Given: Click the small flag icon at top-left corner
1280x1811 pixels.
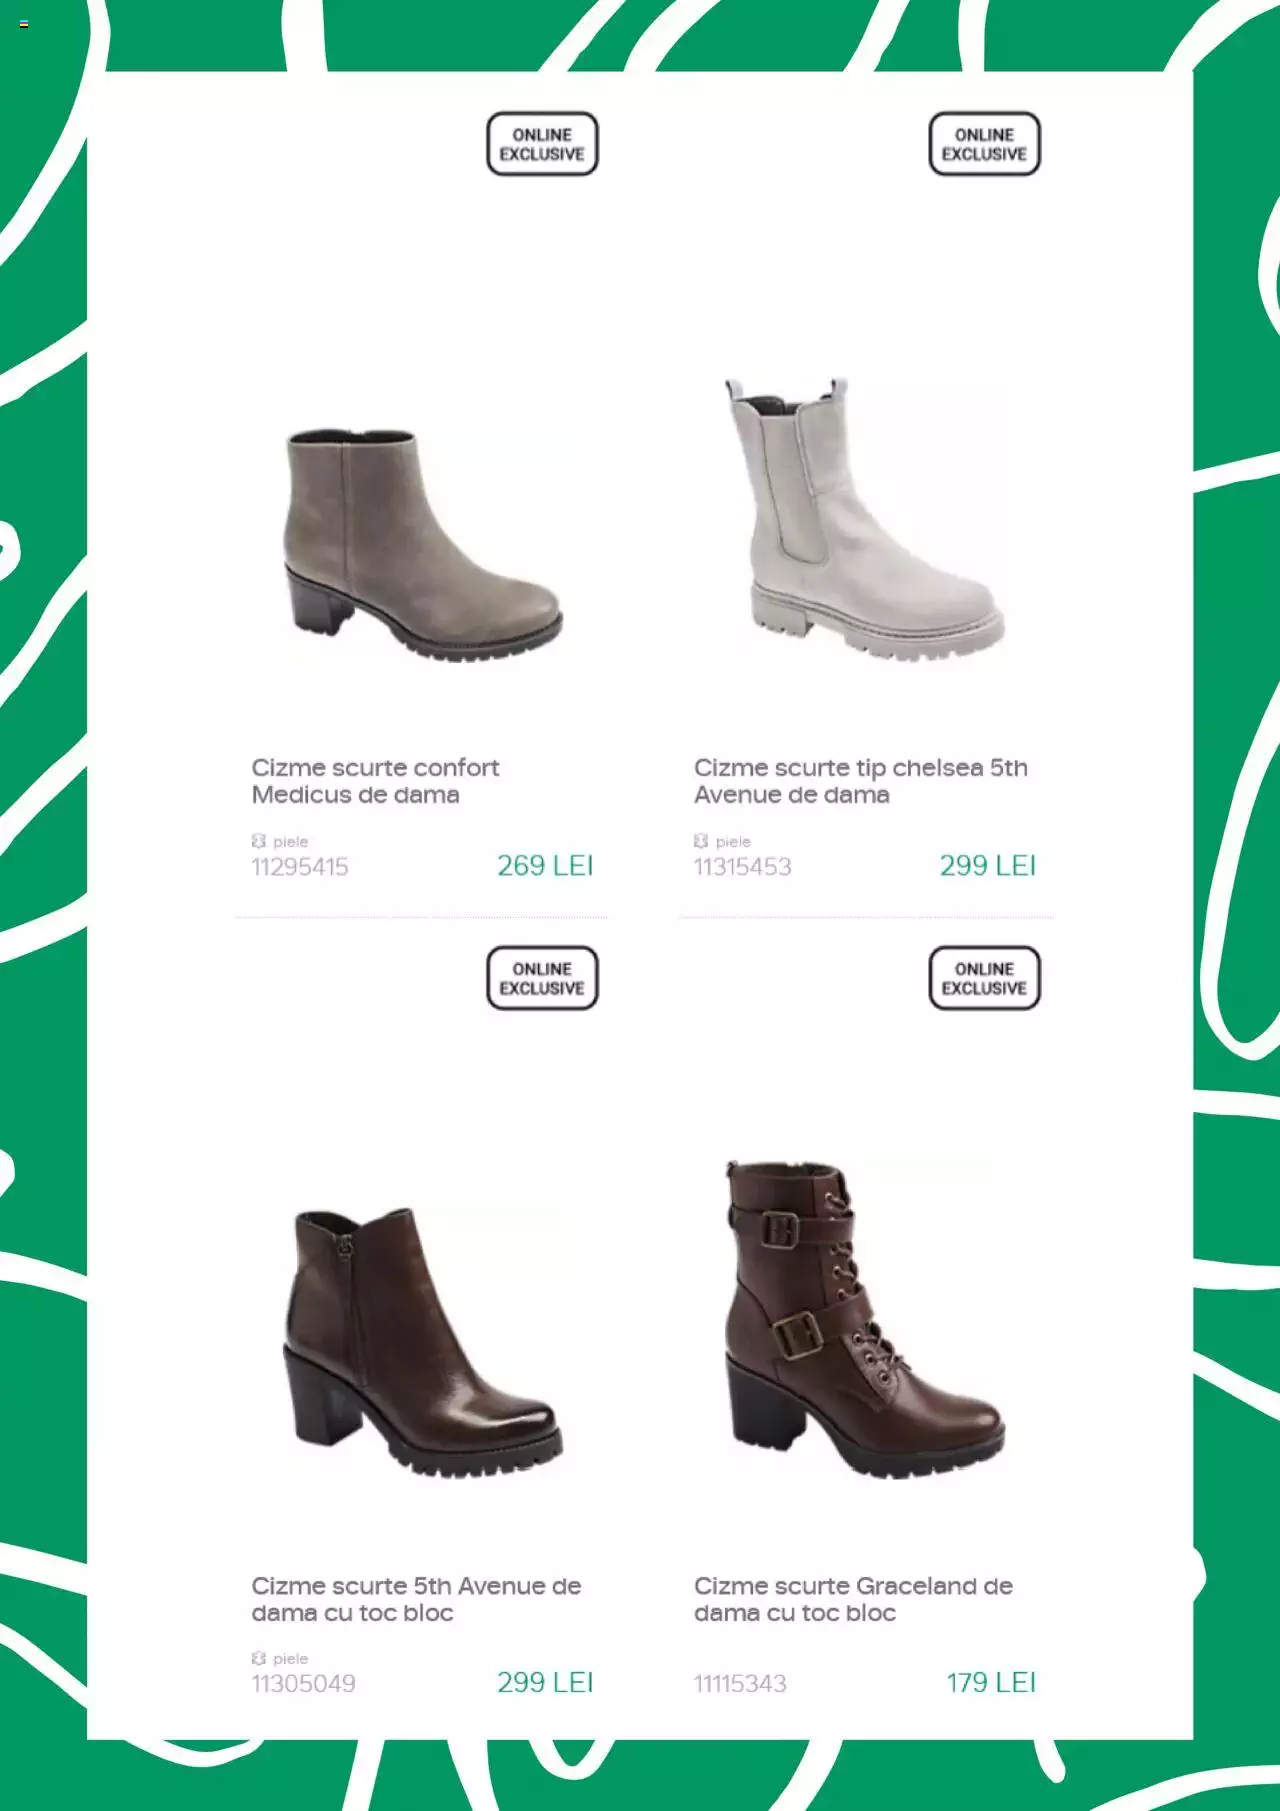Looking at the screenshot, I should 24,24.
